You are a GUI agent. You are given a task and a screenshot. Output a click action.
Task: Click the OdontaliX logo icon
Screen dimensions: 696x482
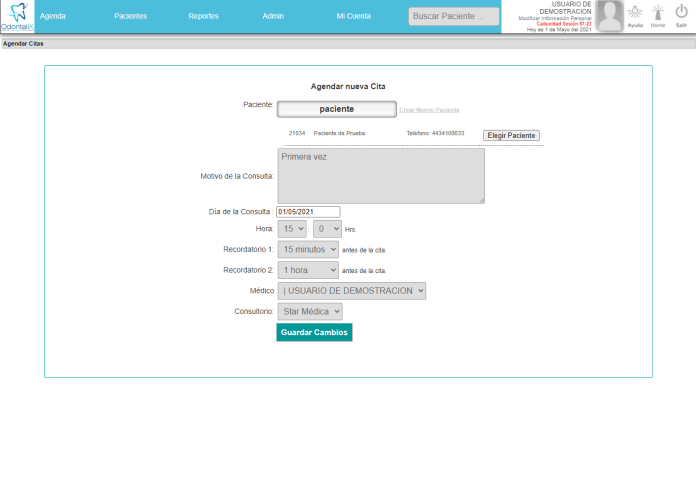click(x=17, y=13)
